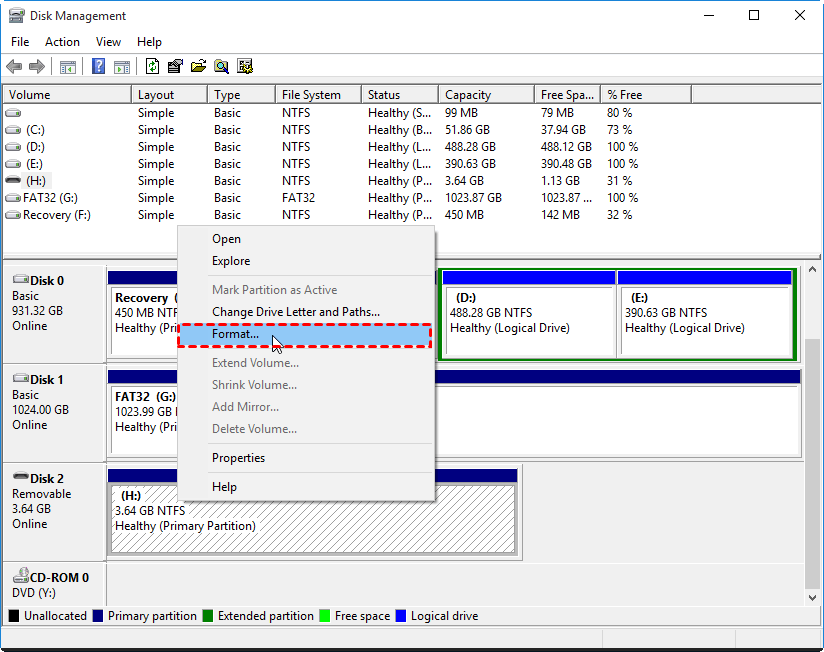Choose Help in the context menu
Viewport: 824px width, 652px height.
[306, 487]
